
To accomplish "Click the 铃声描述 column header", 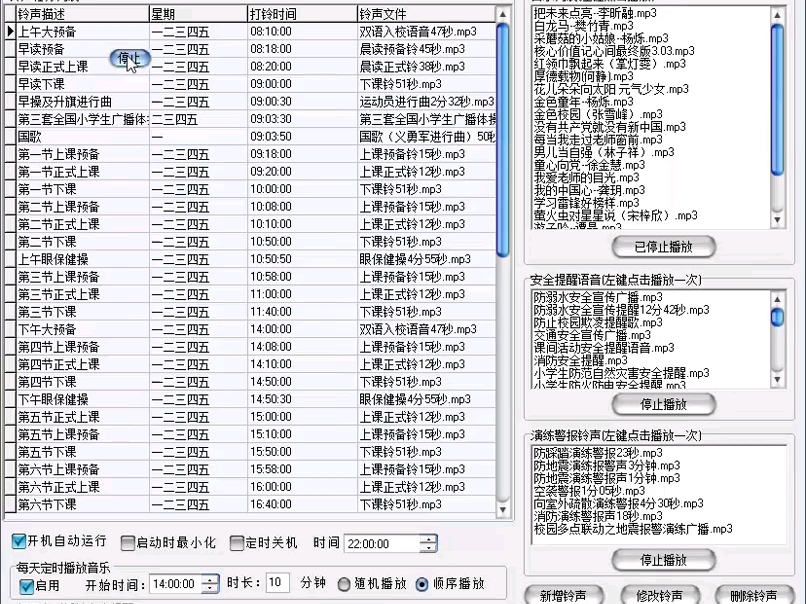I will tap(82, 14).
